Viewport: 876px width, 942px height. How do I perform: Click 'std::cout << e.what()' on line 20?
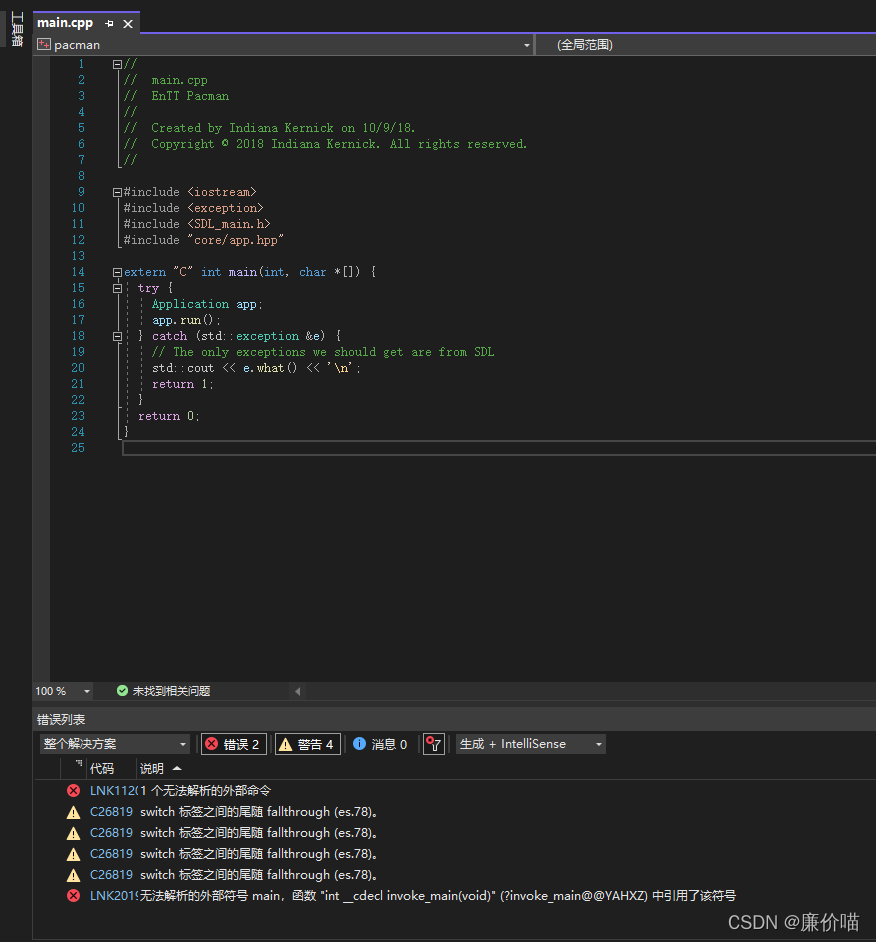point(224,368)
